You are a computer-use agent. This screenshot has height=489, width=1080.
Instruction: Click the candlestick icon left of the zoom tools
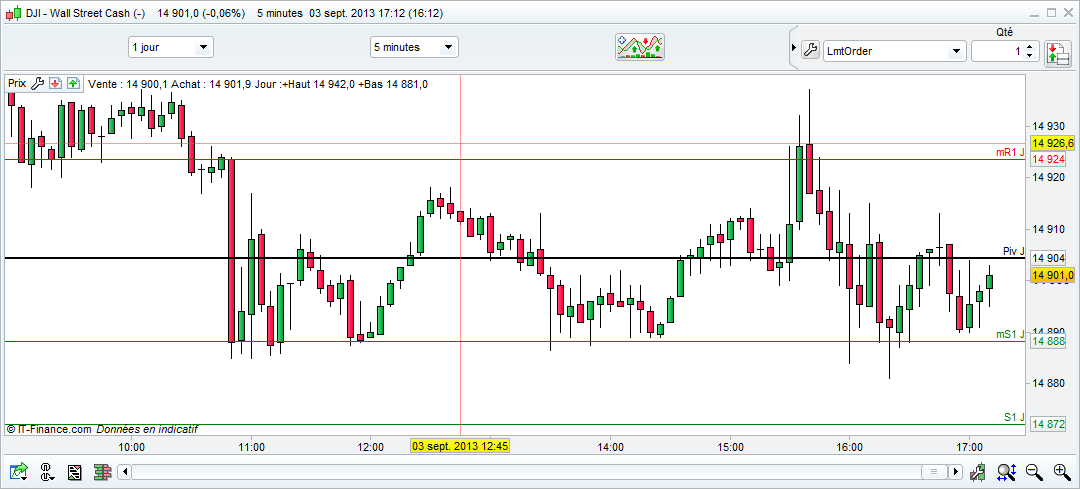(x=977, y=472)
